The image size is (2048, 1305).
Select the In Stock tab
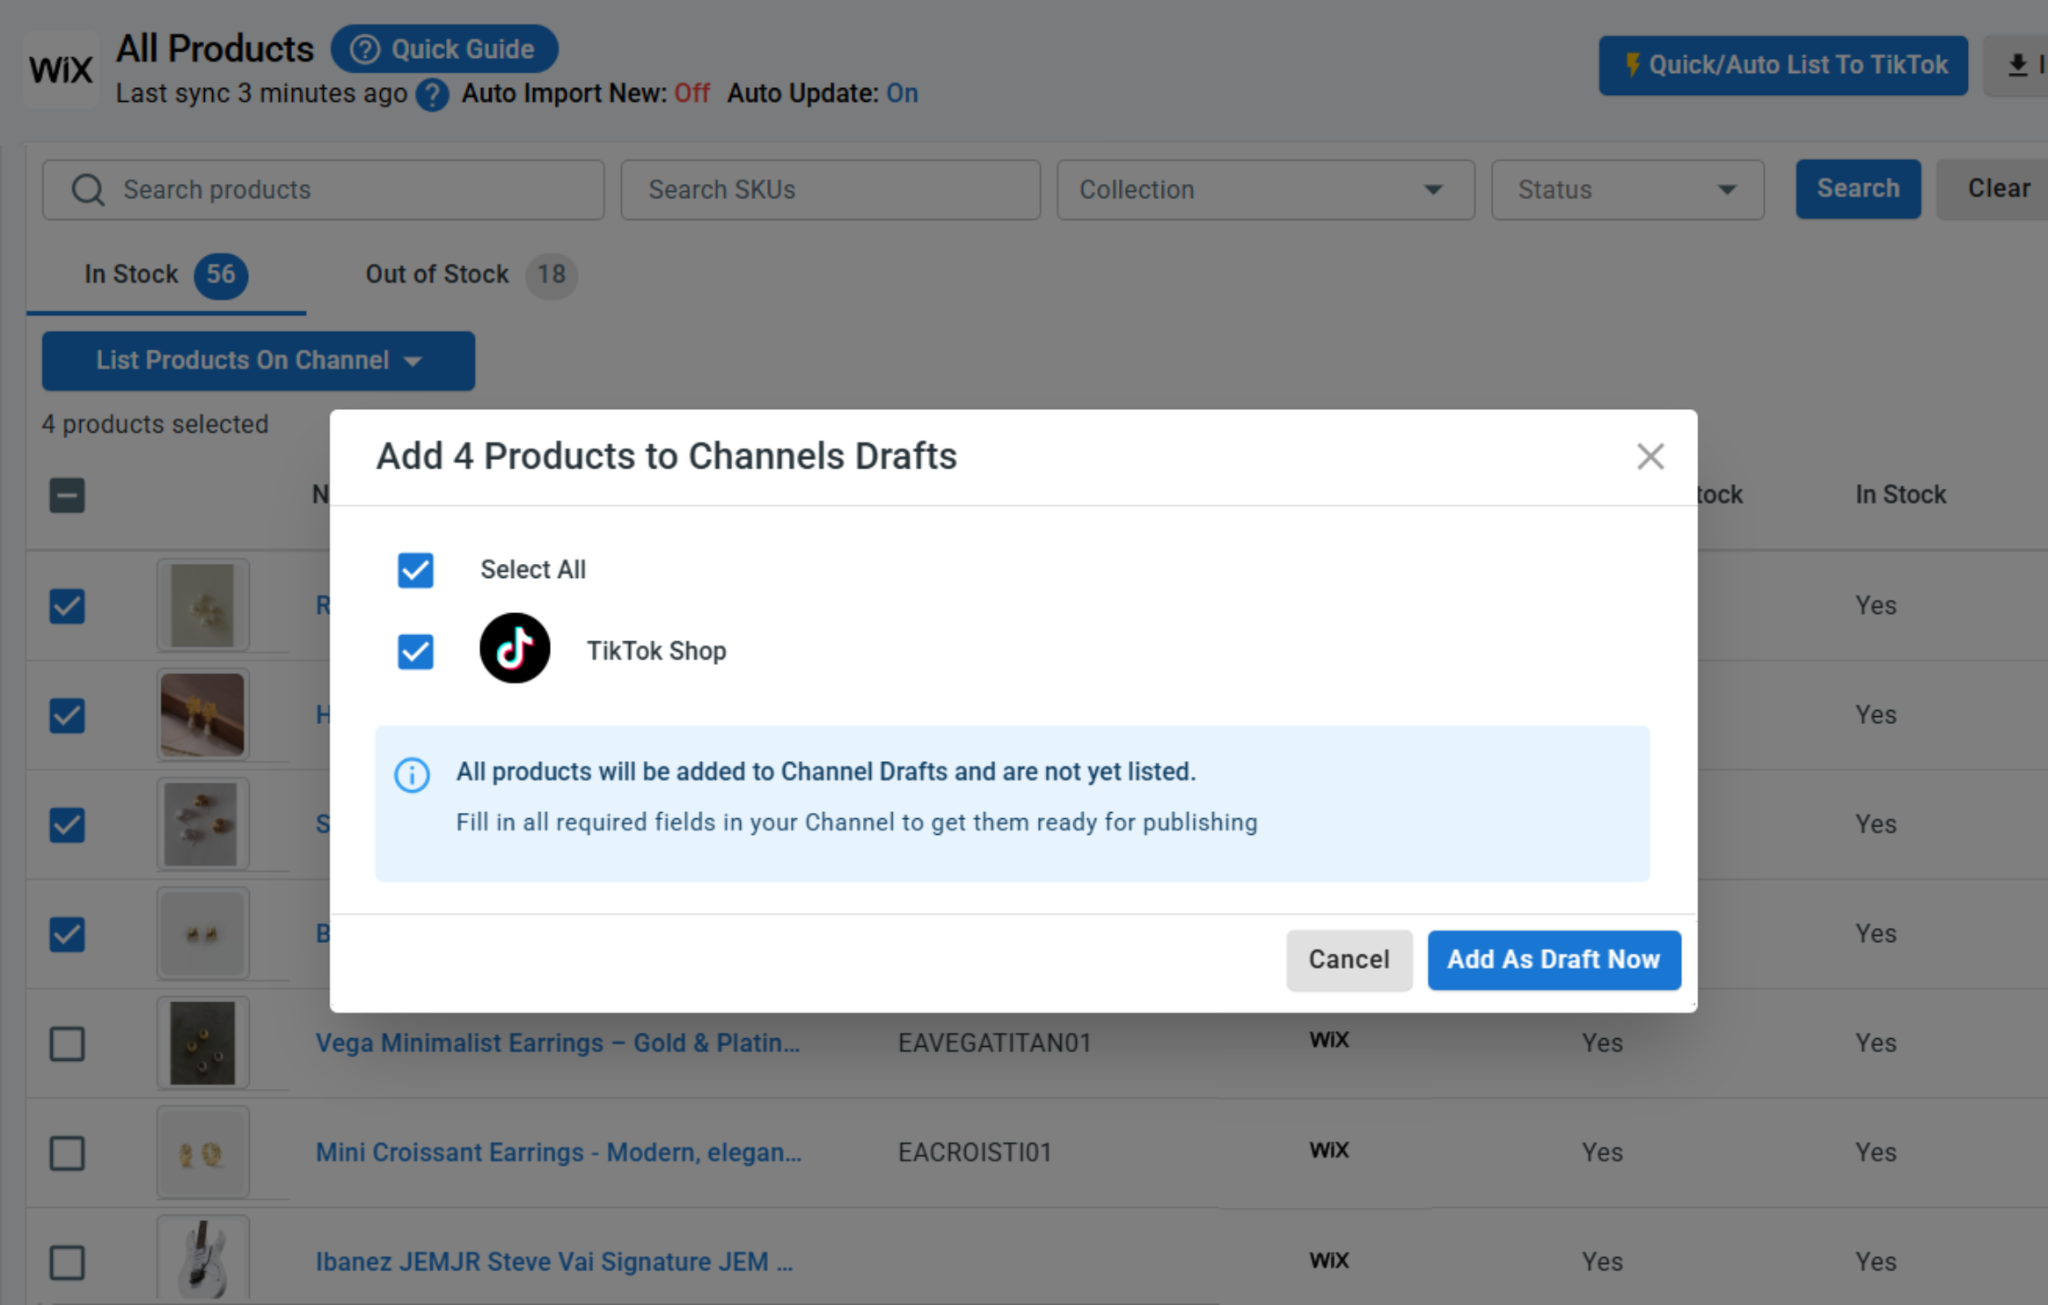pyautogui.click(x=166, y=275)
